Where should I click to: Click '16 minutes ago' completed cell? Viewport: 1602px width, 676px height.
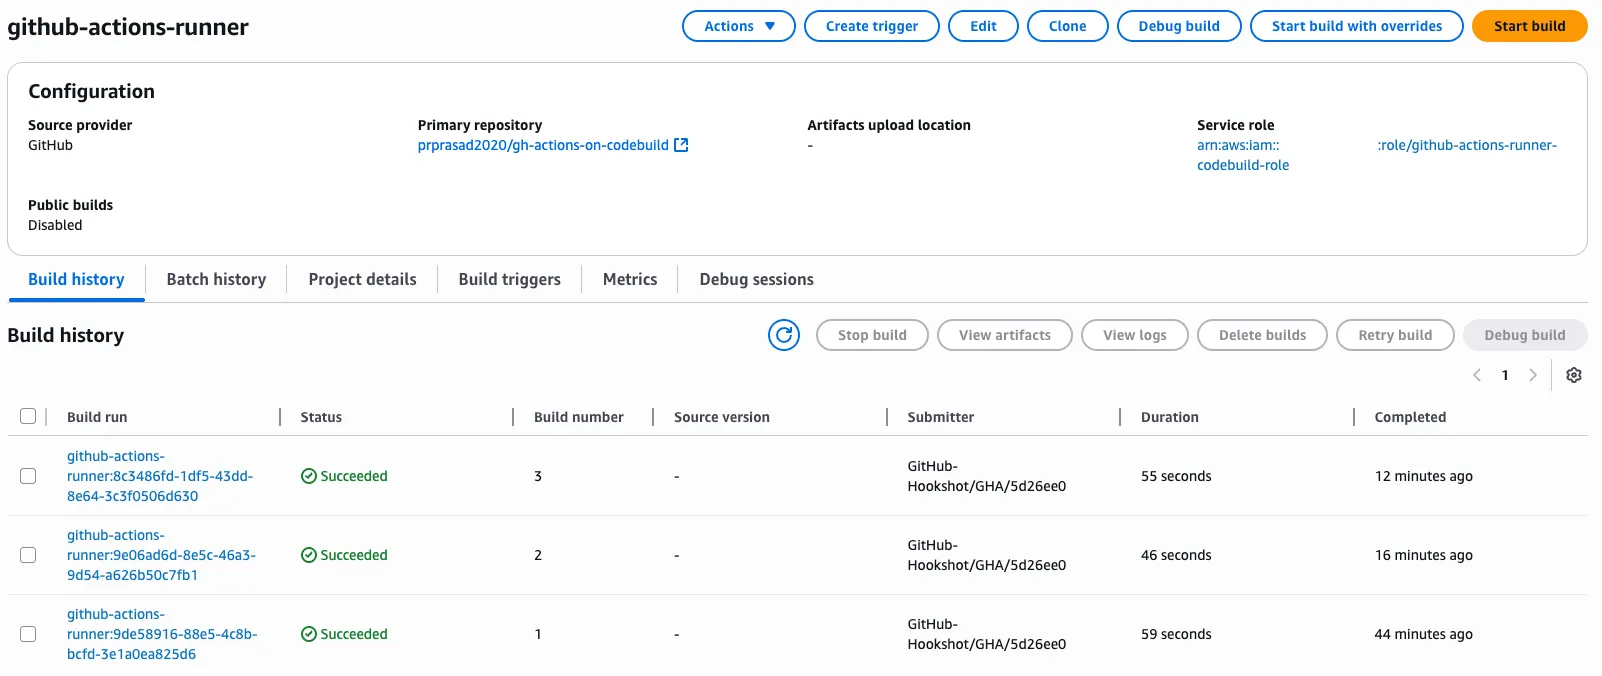coord(1424,555)
